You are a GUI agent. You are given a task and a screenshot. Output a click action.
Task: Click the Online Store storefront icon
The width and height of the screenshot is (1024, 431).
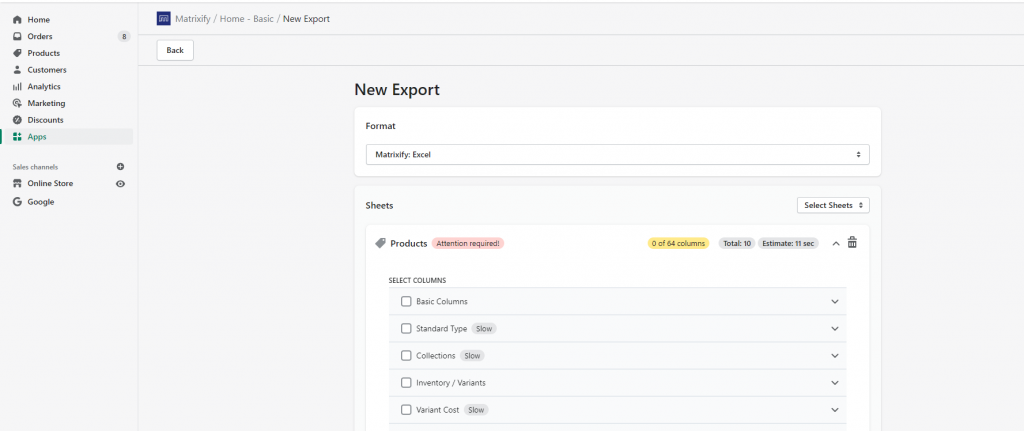click(x=18, y=184)
